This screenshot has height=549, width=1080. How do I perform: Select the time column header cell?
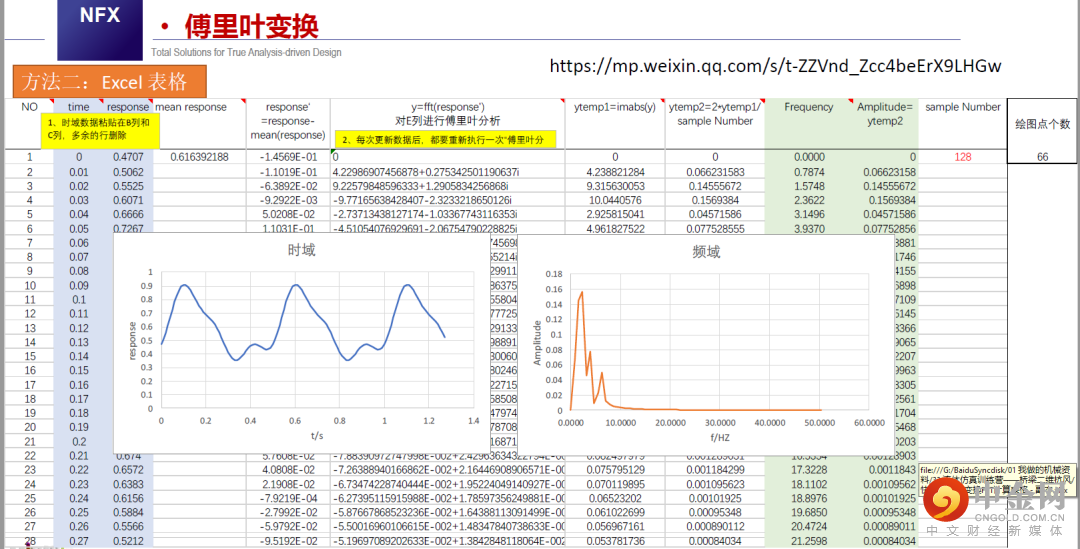[x=78, y=107]
